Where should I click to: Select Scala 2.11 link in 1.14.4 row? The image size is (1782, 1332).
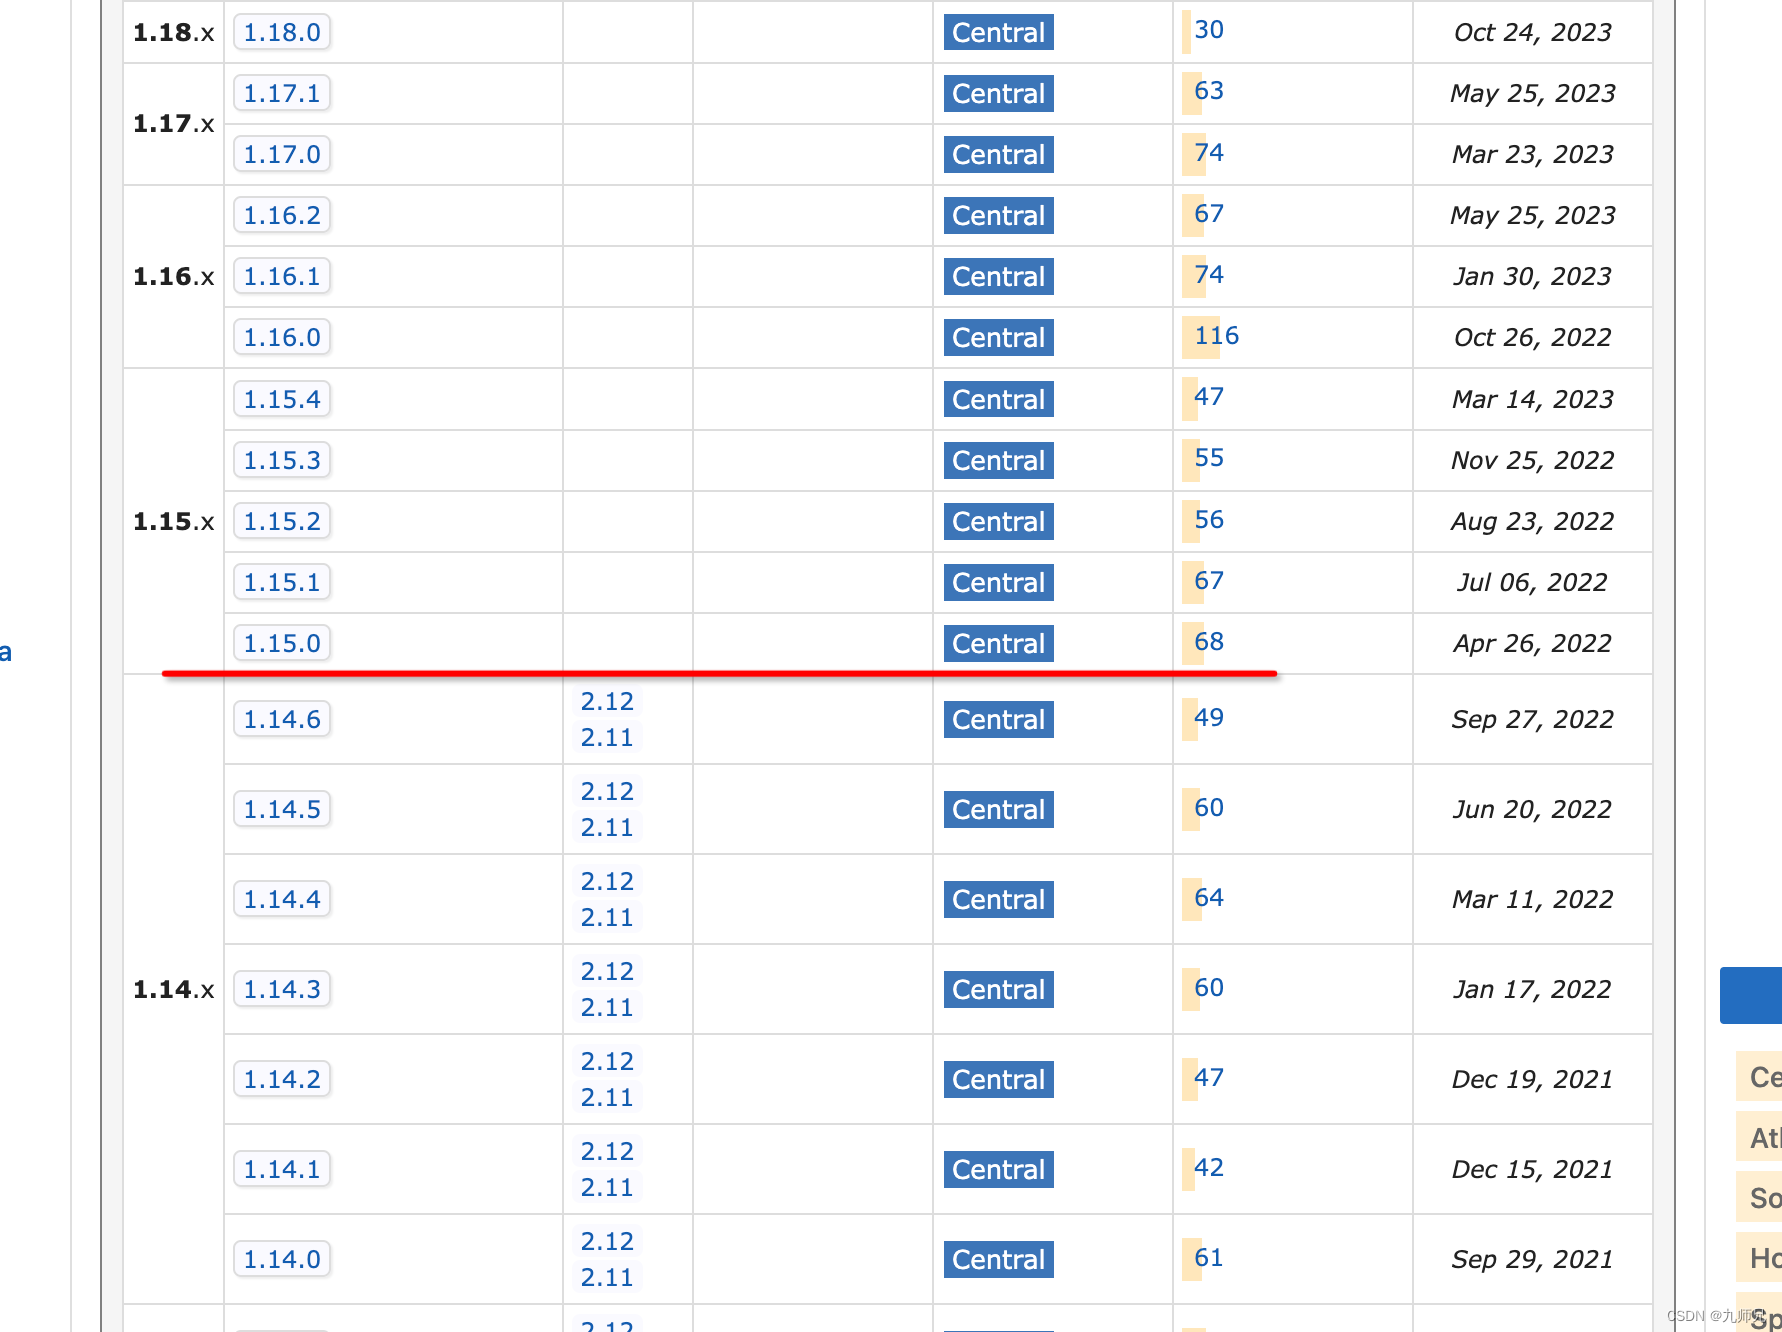click(x=607, y=917)
